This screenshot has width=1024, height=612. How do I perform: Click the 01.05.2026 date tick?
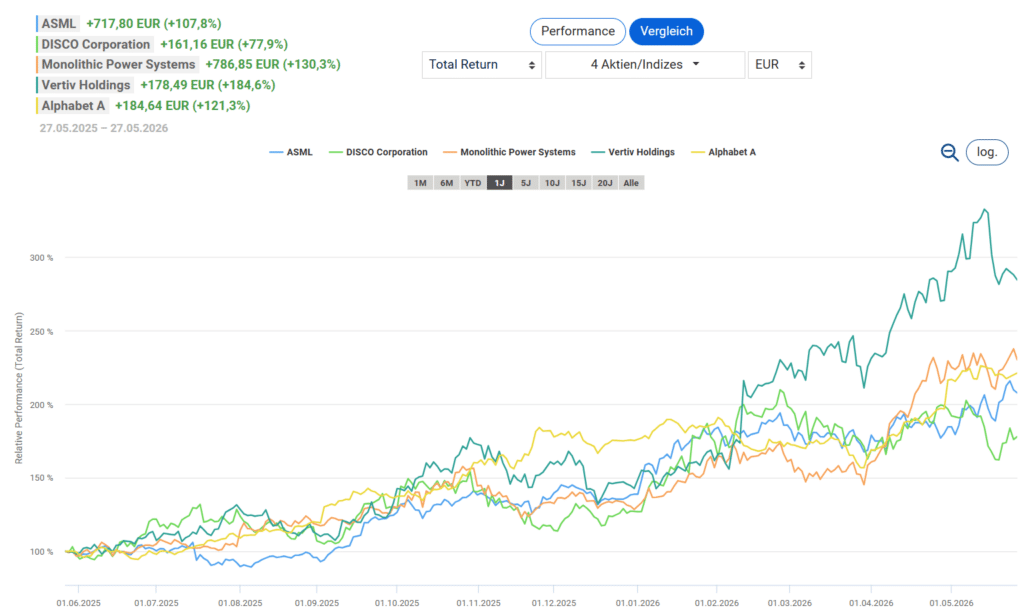pyautogui.click(x=952, y=603)
